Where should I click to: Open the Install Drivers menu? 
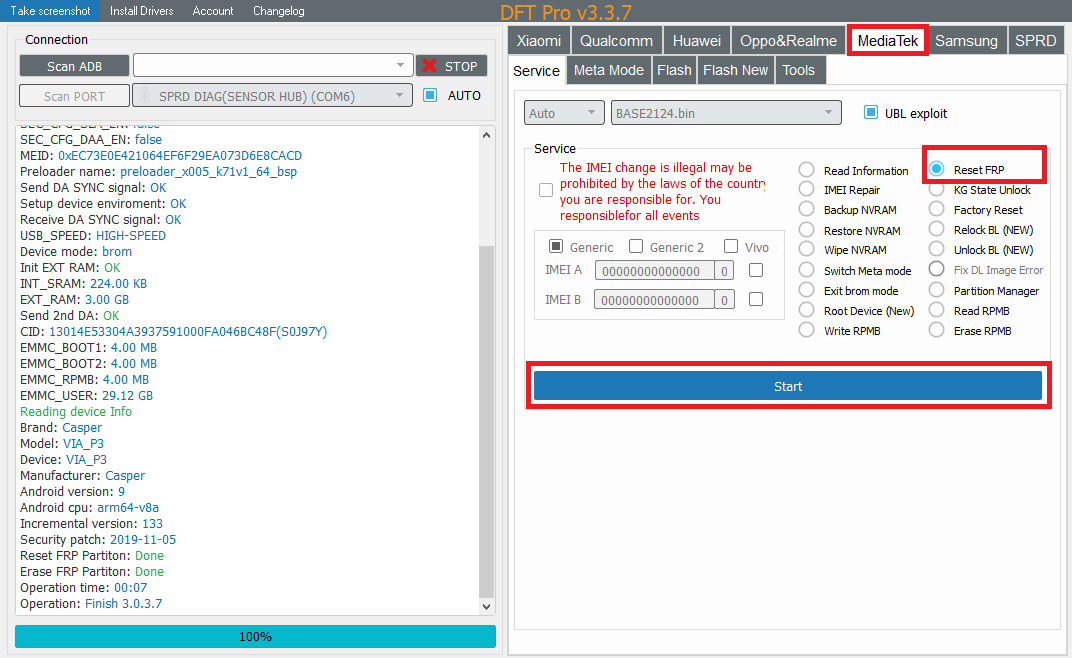[142, 11]
